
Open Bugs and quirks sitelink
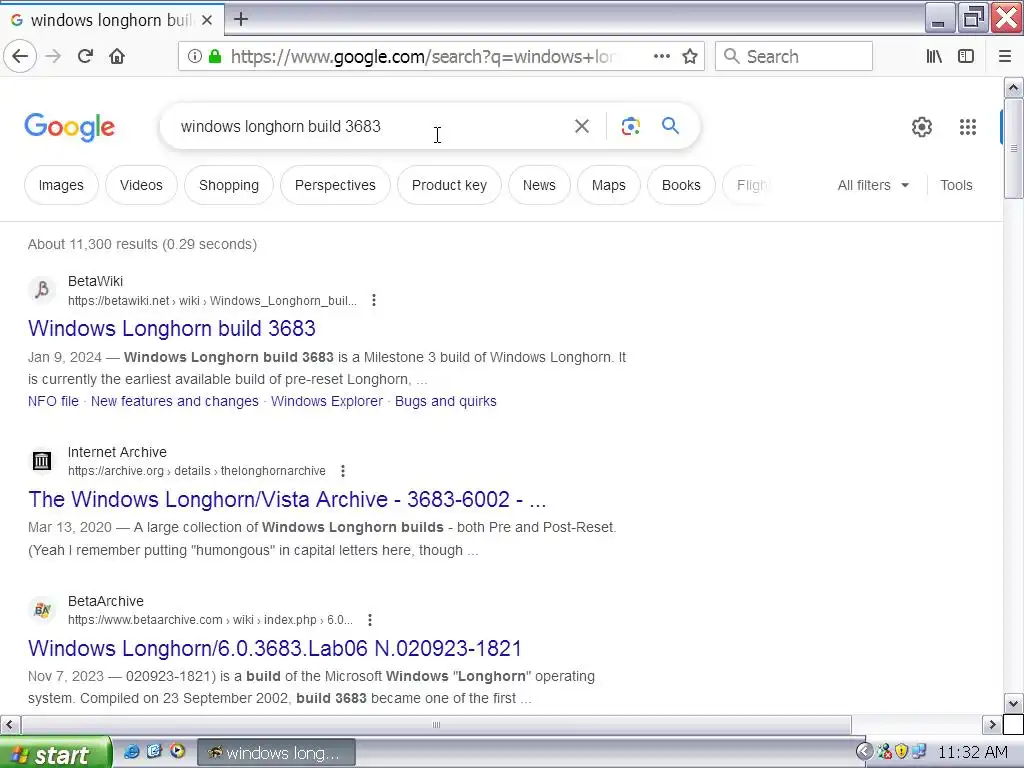coord(445,401)
